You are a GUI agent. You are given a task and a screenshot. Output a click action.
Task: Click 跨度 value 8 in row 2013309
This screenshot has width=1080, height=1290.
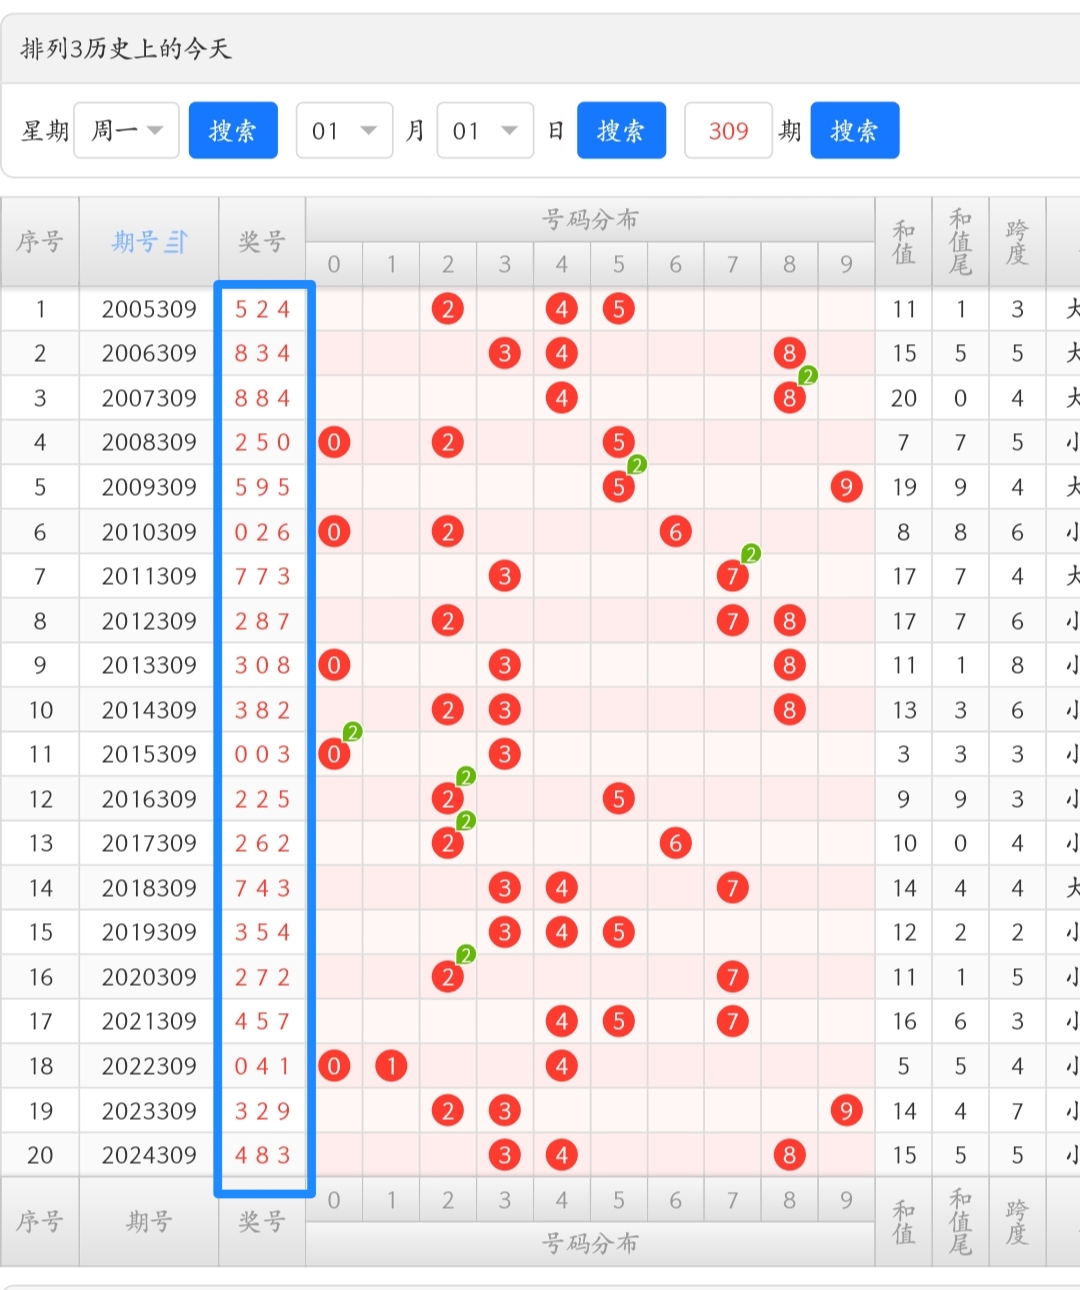tap(1017, 665)
